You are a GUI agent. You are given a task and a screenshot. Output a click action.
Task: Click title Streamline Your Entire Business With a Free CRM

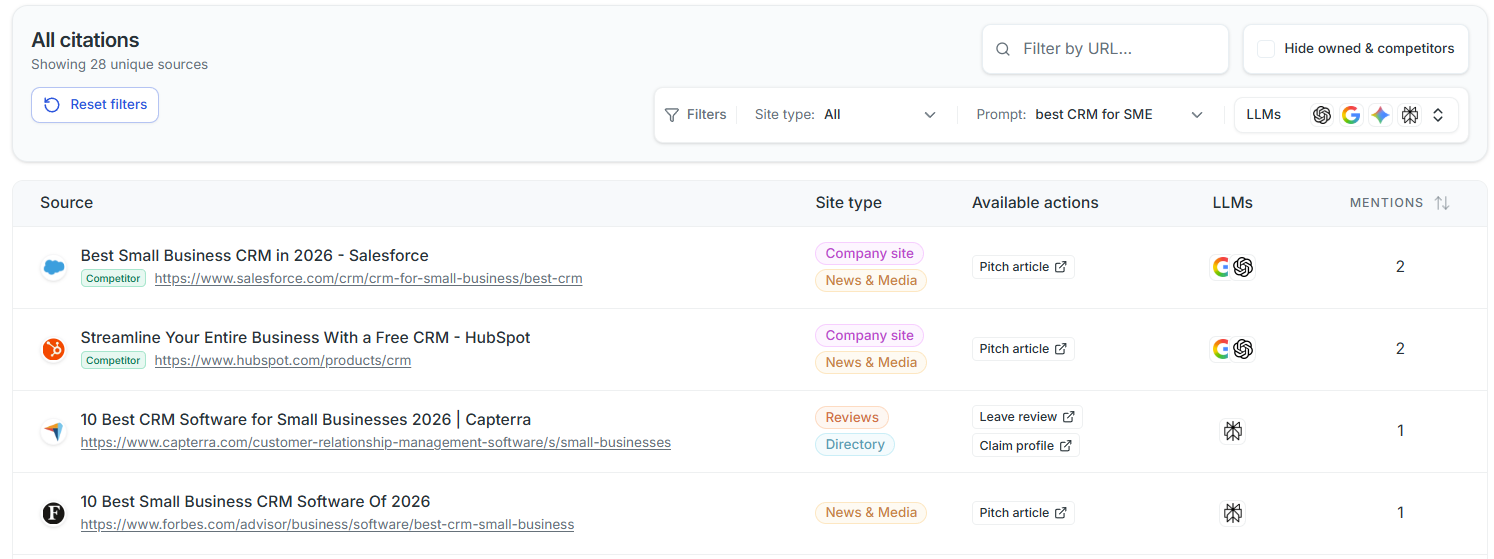click(x=305, y=338)
